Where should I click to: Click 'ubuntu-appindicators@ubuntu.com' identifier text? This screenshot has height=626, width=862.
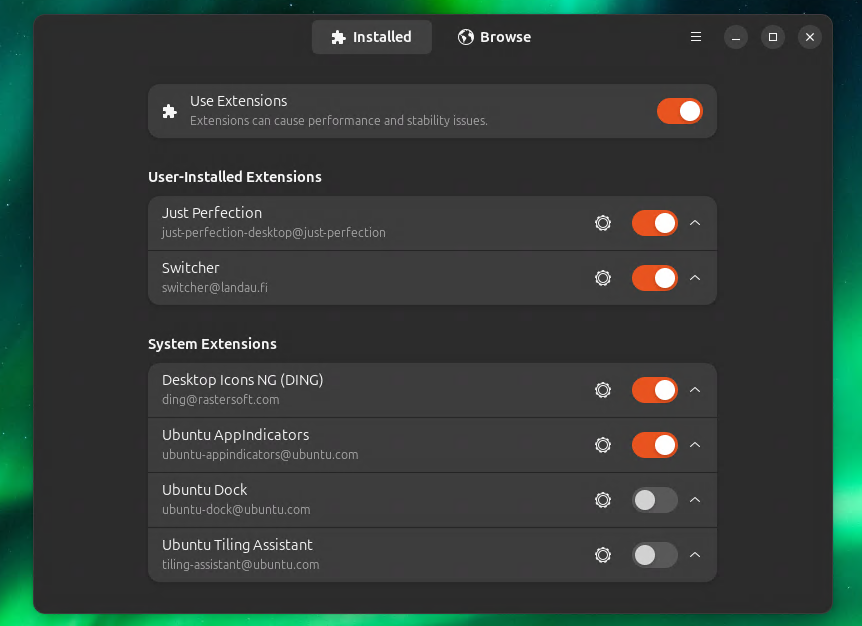pos(260,455)
